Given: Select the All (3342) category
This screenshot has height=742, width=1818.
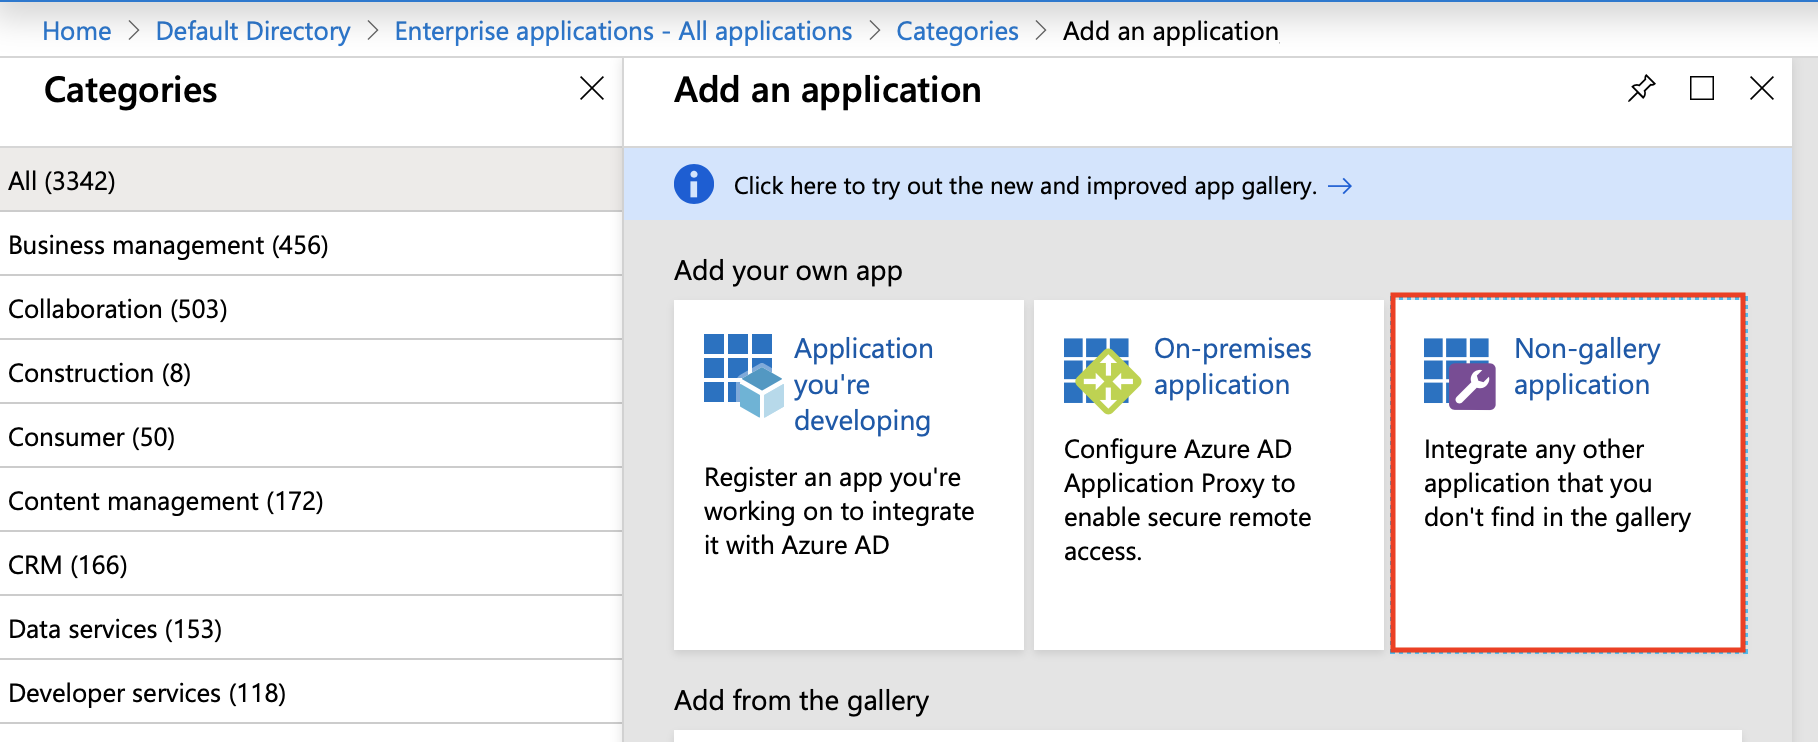Looking at the screenshot, I should click(311, 180).
